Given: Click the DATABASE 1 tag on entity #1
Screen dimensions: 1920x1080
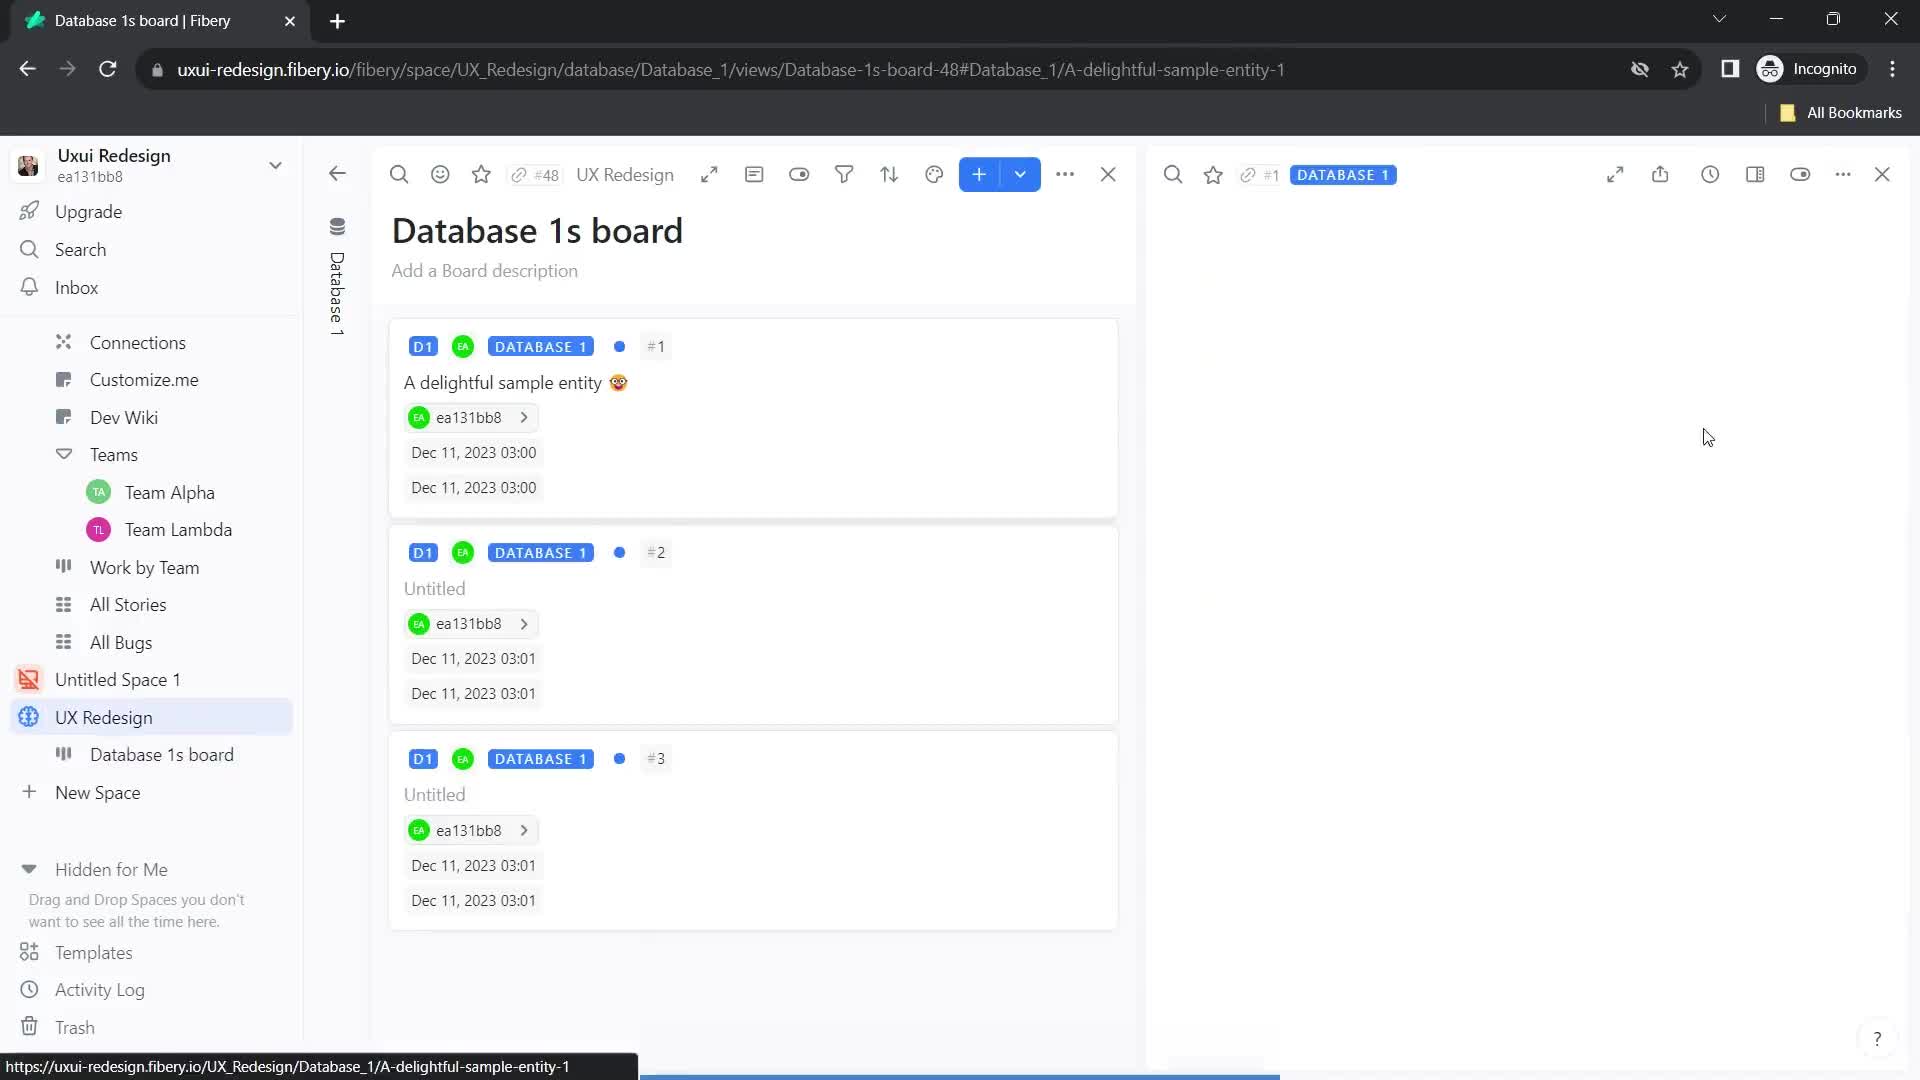Looking at the screenshot, I should click(x=541, y=345).
